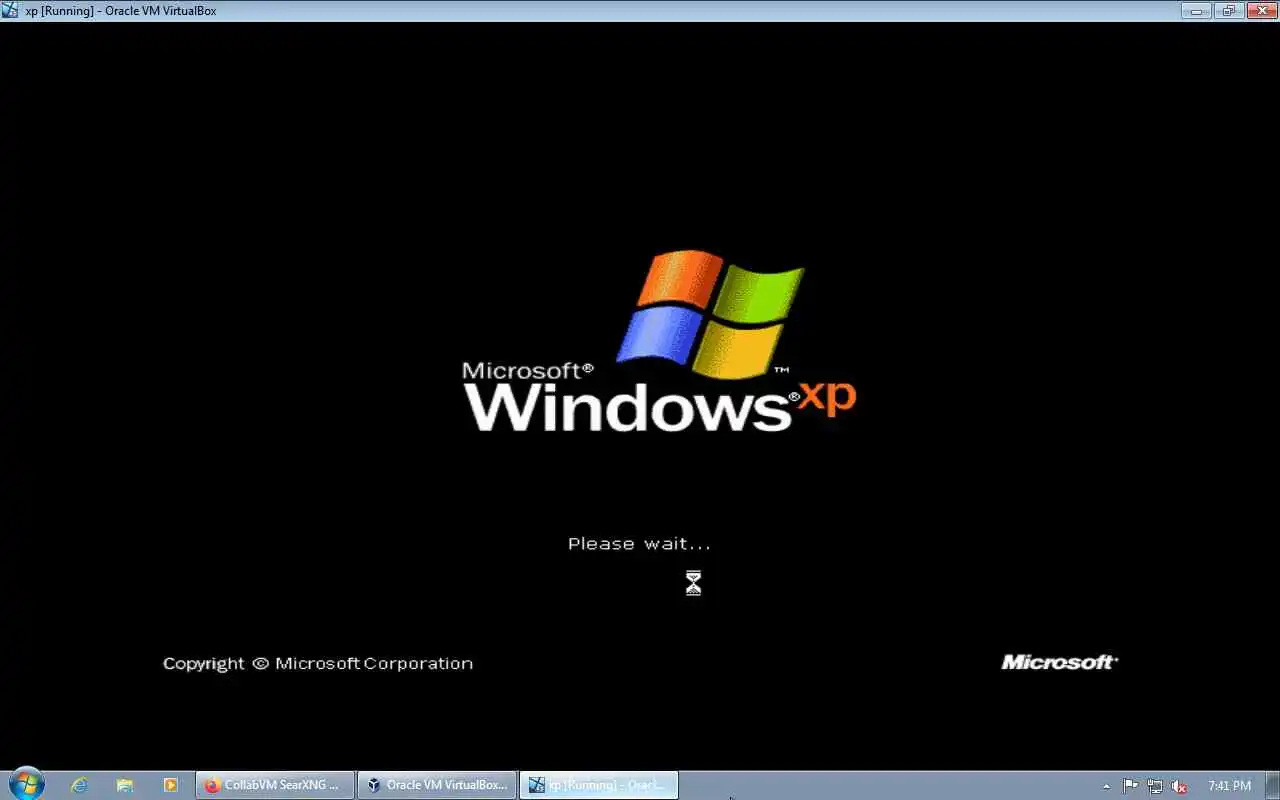Minimize the xp [Running] VirtualBox window
This screenshot has height=800, width=1280.
point(1196,11)
